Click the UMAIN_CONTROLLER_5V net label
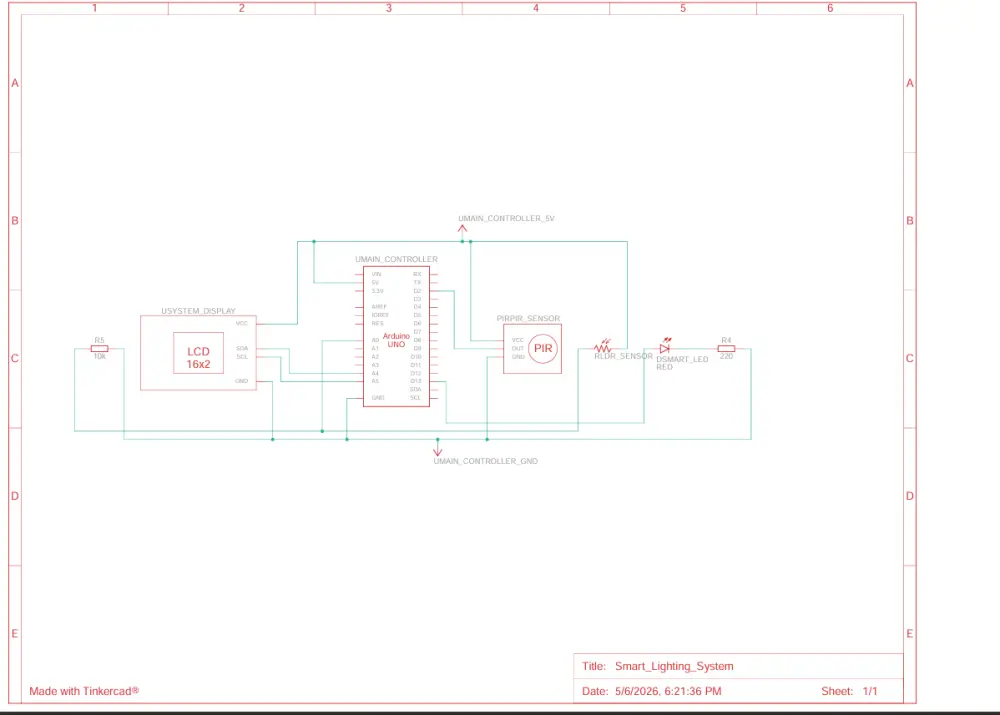Viewport: 1000px width, 715px height. tap(506, 218)
